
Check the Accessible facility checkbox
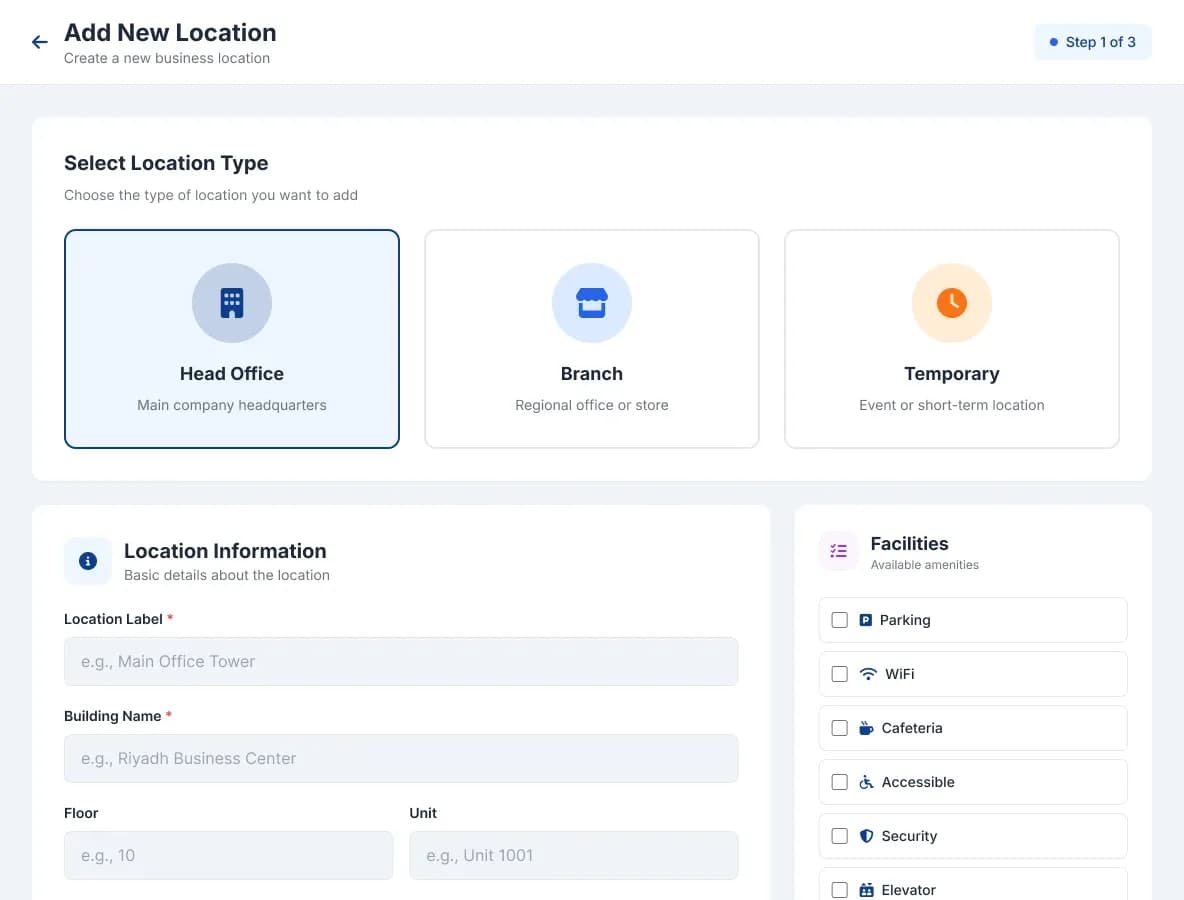click(x=839, y=782)
